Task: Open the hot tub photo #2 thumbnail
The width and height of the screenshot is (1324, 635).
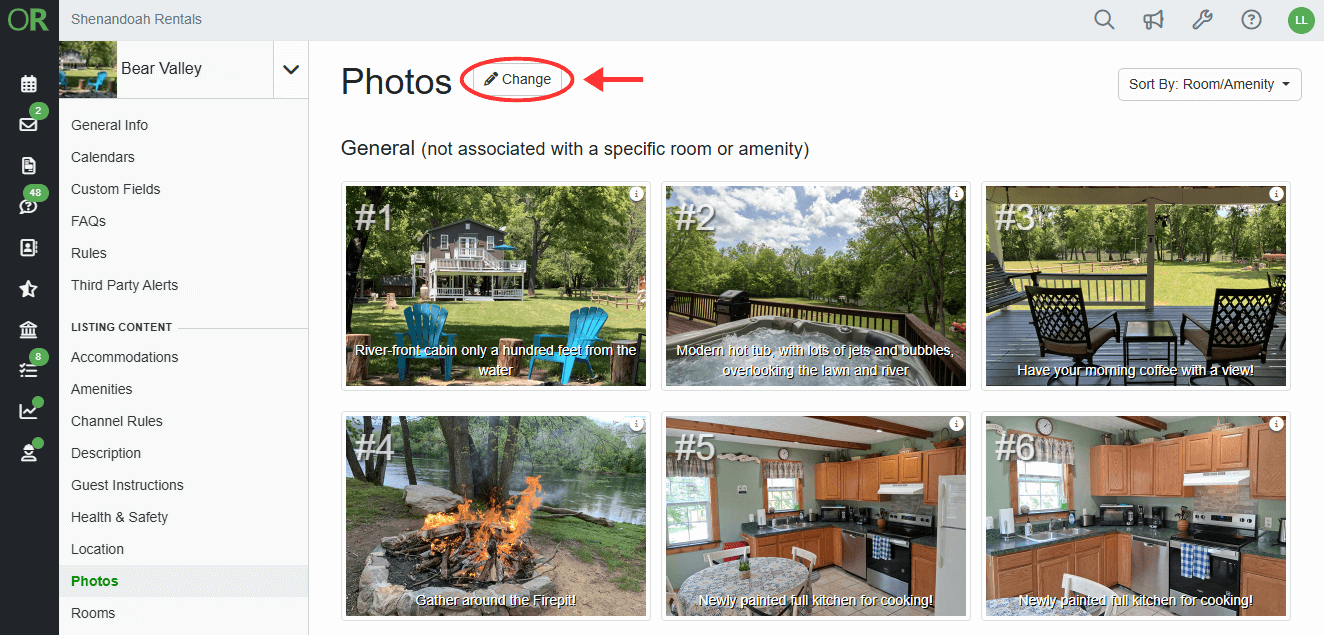Action: point(816,286)
